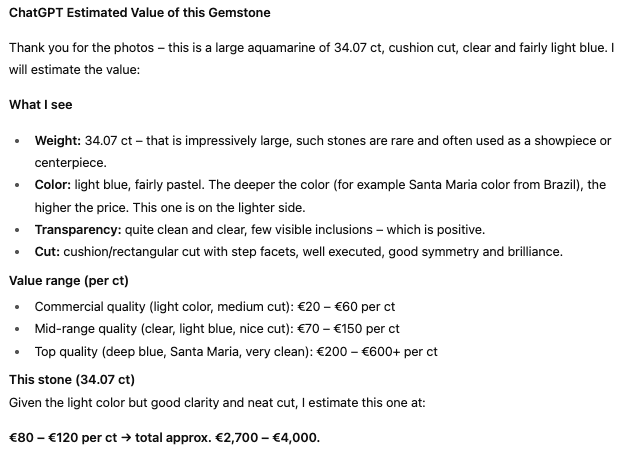Click the bold 'Weight:' label
Image resolution: width=625 pixels, height=458 pixels.
58,141
